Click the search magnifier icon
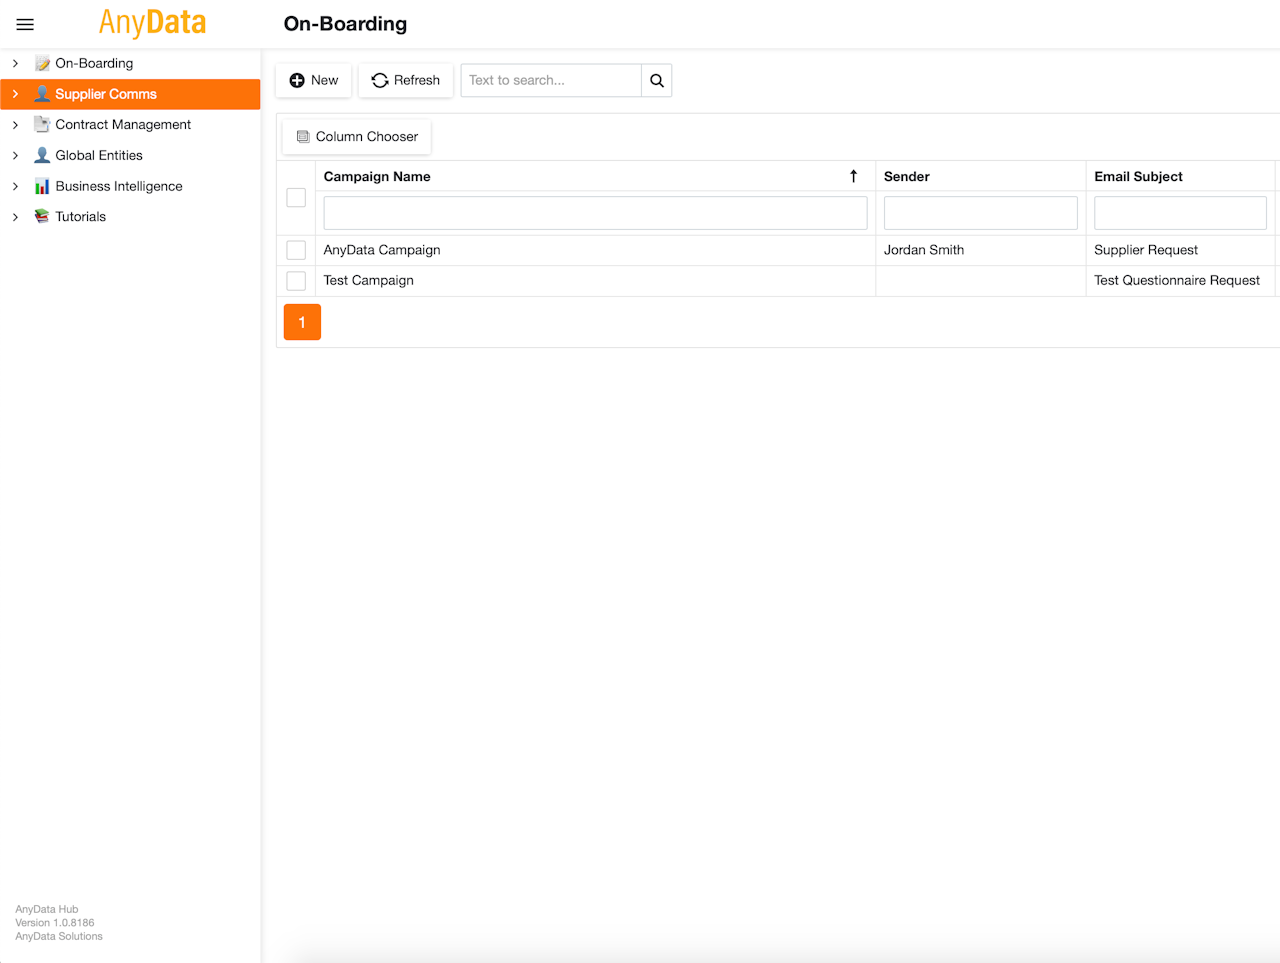 [x=657, y=80]
